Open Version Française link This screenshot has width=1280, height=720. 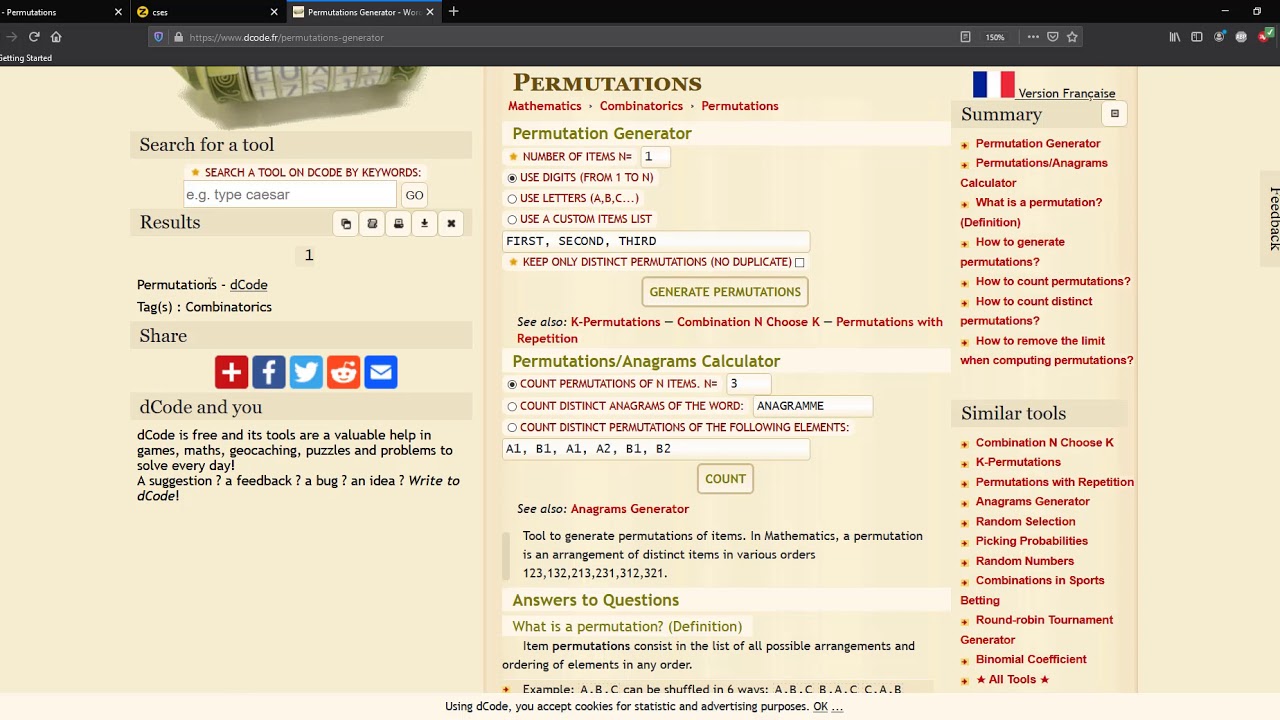point(1066,94)
